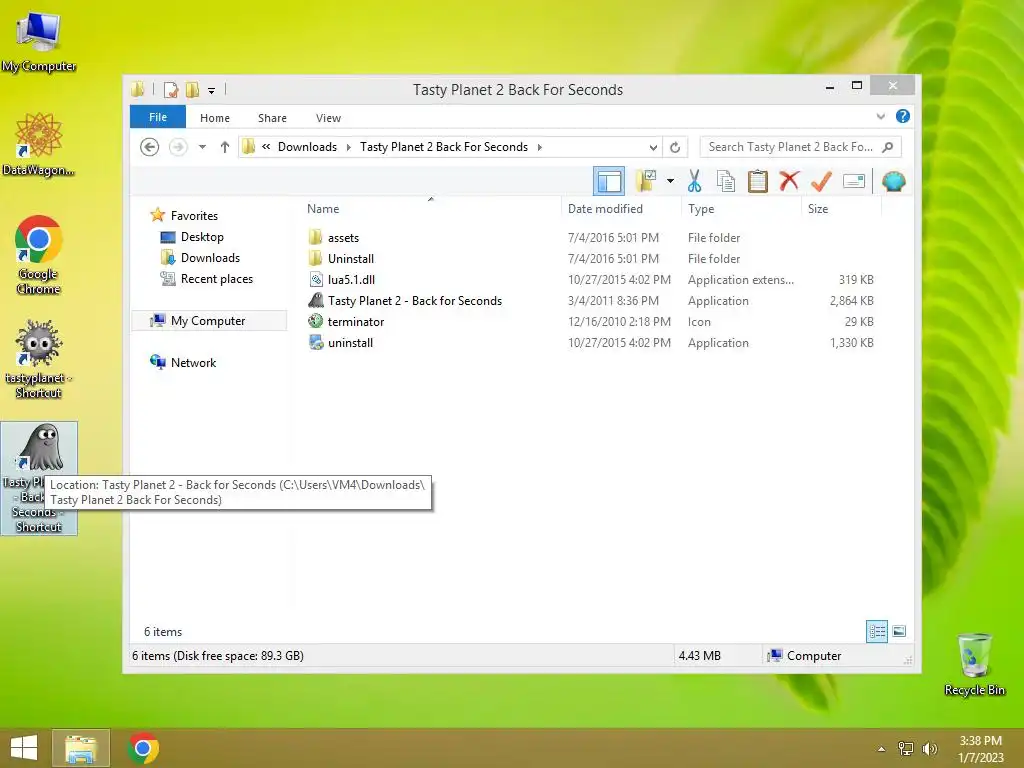This screenshot has width=1024, height=768.
Task: Expand the arrow after Downloads breadcrumb
Action: [x=348, y=147]
